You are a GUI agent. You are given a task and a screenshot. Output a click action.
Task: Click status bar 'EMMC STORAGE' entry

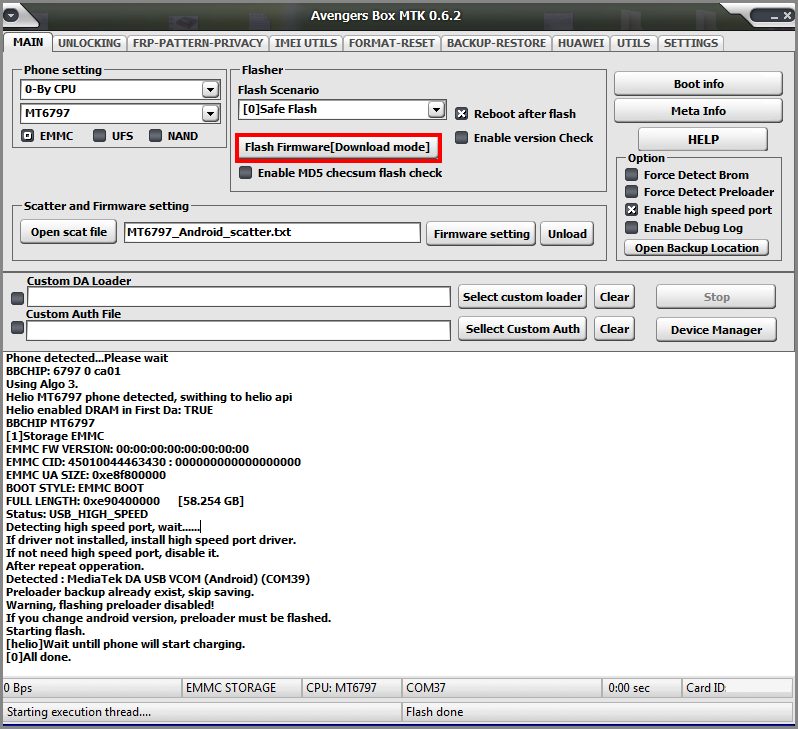[x=242, y=688]
